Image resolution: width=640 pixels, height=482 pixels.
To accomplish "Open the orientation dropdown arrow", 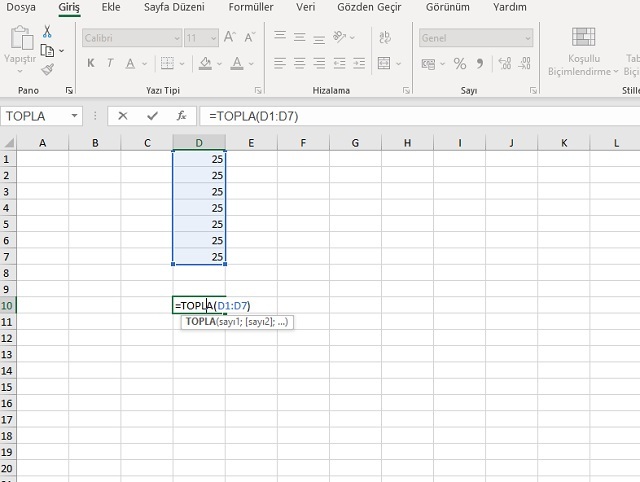I will click(x=352, y=38).
